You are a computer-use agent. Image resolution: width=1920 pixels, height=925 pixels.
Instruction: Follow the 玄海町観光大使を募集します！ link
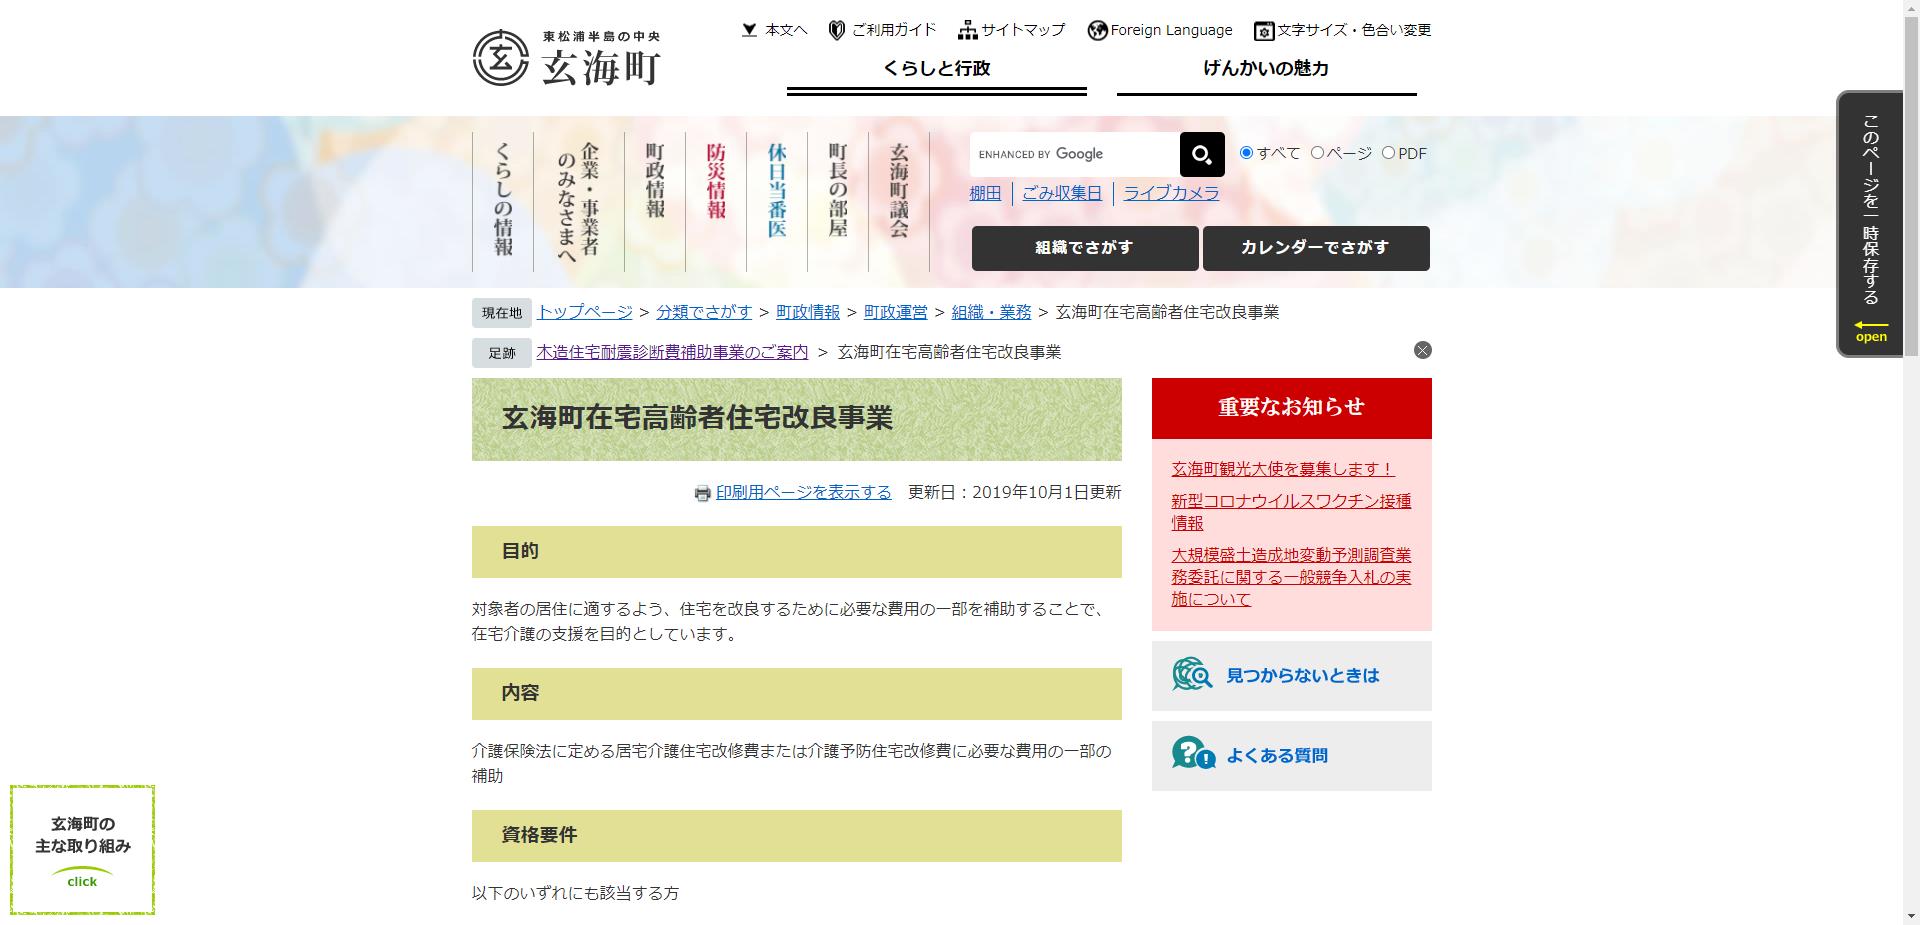(1281, 468)
